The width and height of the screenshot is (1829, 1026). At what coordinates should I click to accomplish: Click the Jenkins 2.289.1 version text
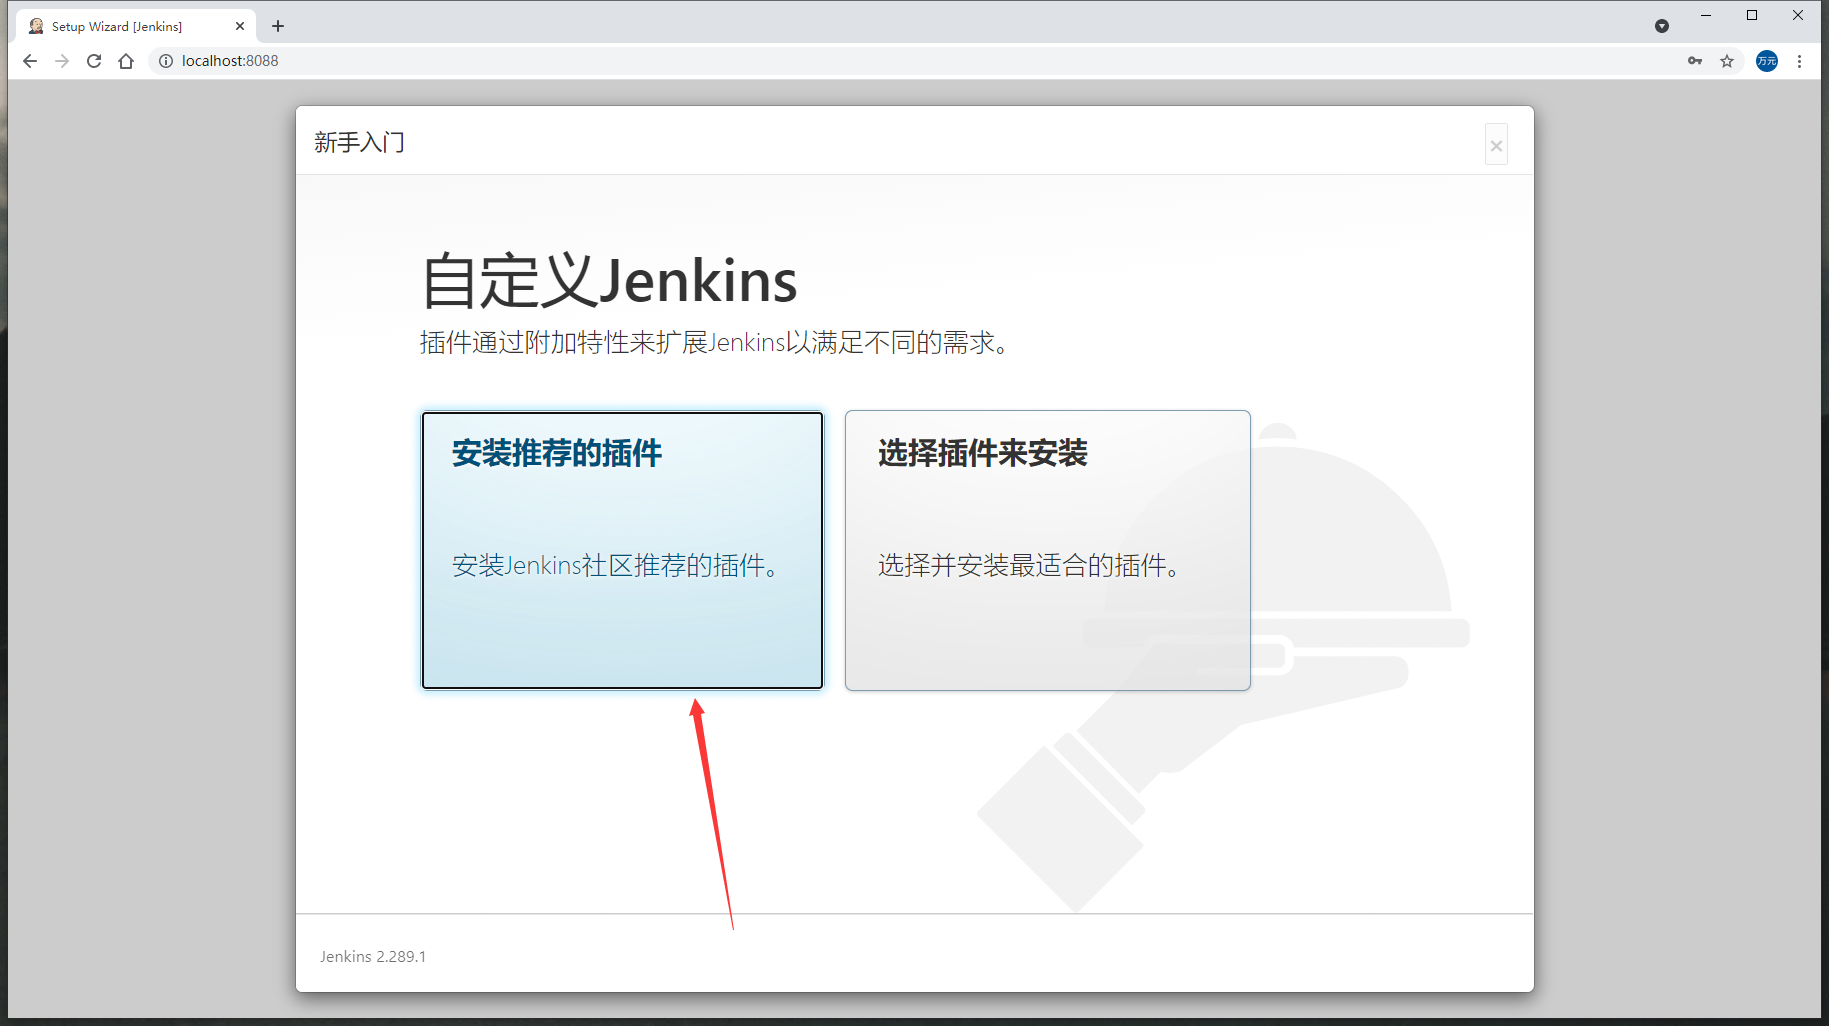coord(373,956)
